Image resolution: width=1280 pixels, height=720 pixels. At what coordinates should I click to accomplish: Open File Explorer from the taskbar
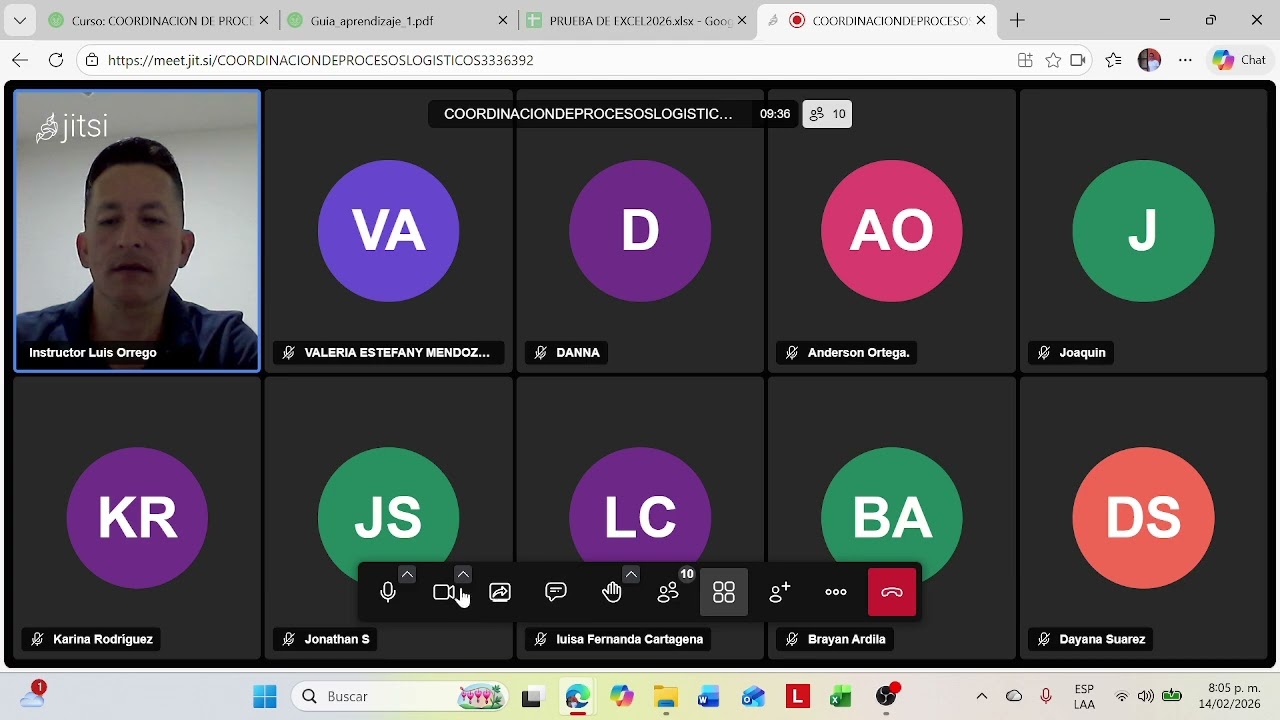click(666, 697)
